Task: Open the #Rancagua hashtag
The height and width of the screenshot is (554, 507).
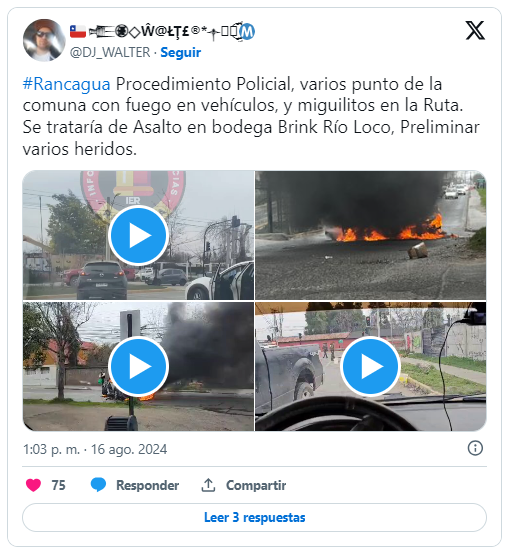Action: pyautogui.click(x=66, y=84)
